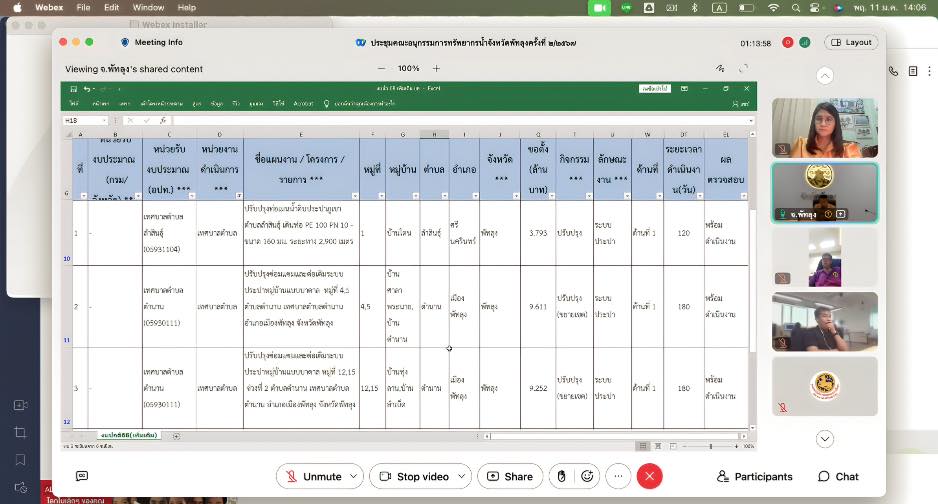Select the muted emblem avatar thumbnail
The width and height of the screenshot is (938, 504).
click(825, 386)
